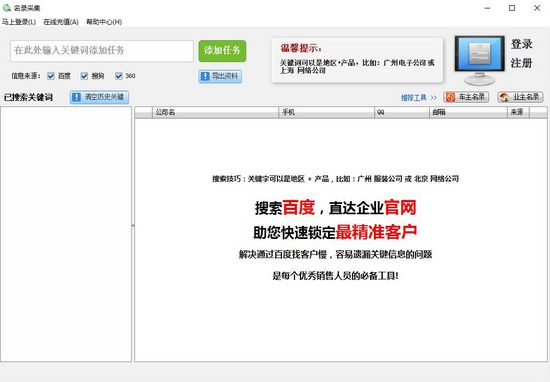This screenshot has height=382, width=550.
Task: Open the 帮助中心(H) menu
Action: pyautogui.click(x=104, y=22)
